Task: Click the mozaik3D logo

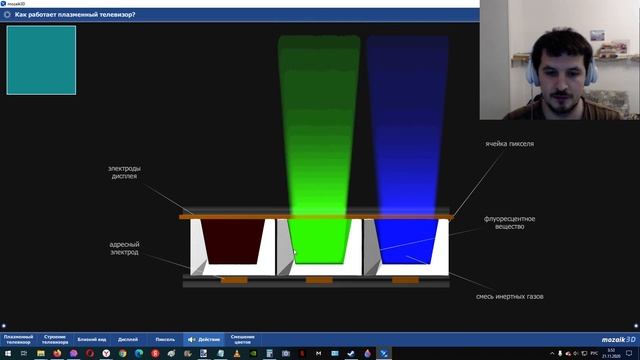Action: click(618, 340)
